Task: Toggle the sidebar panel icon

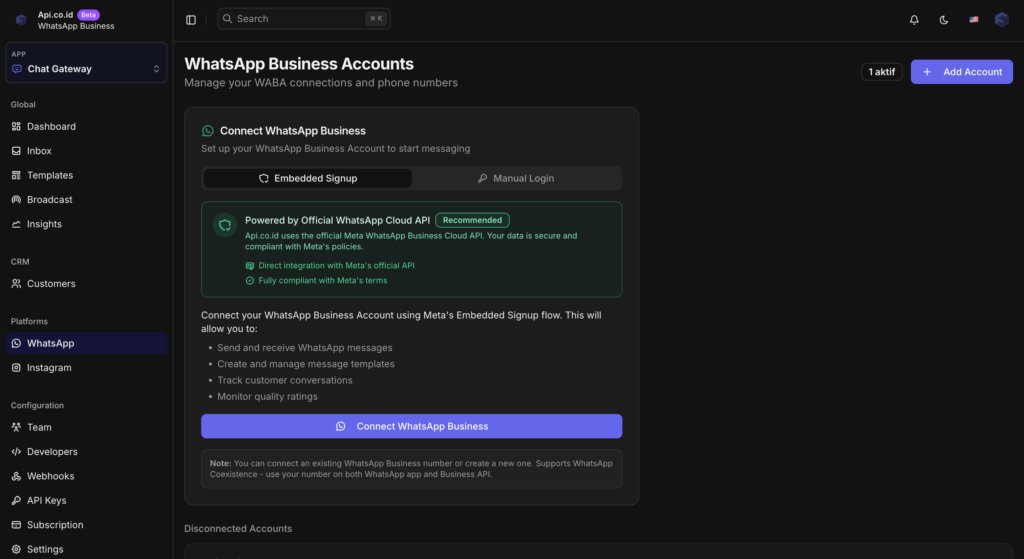Action: tap(191, 20)
